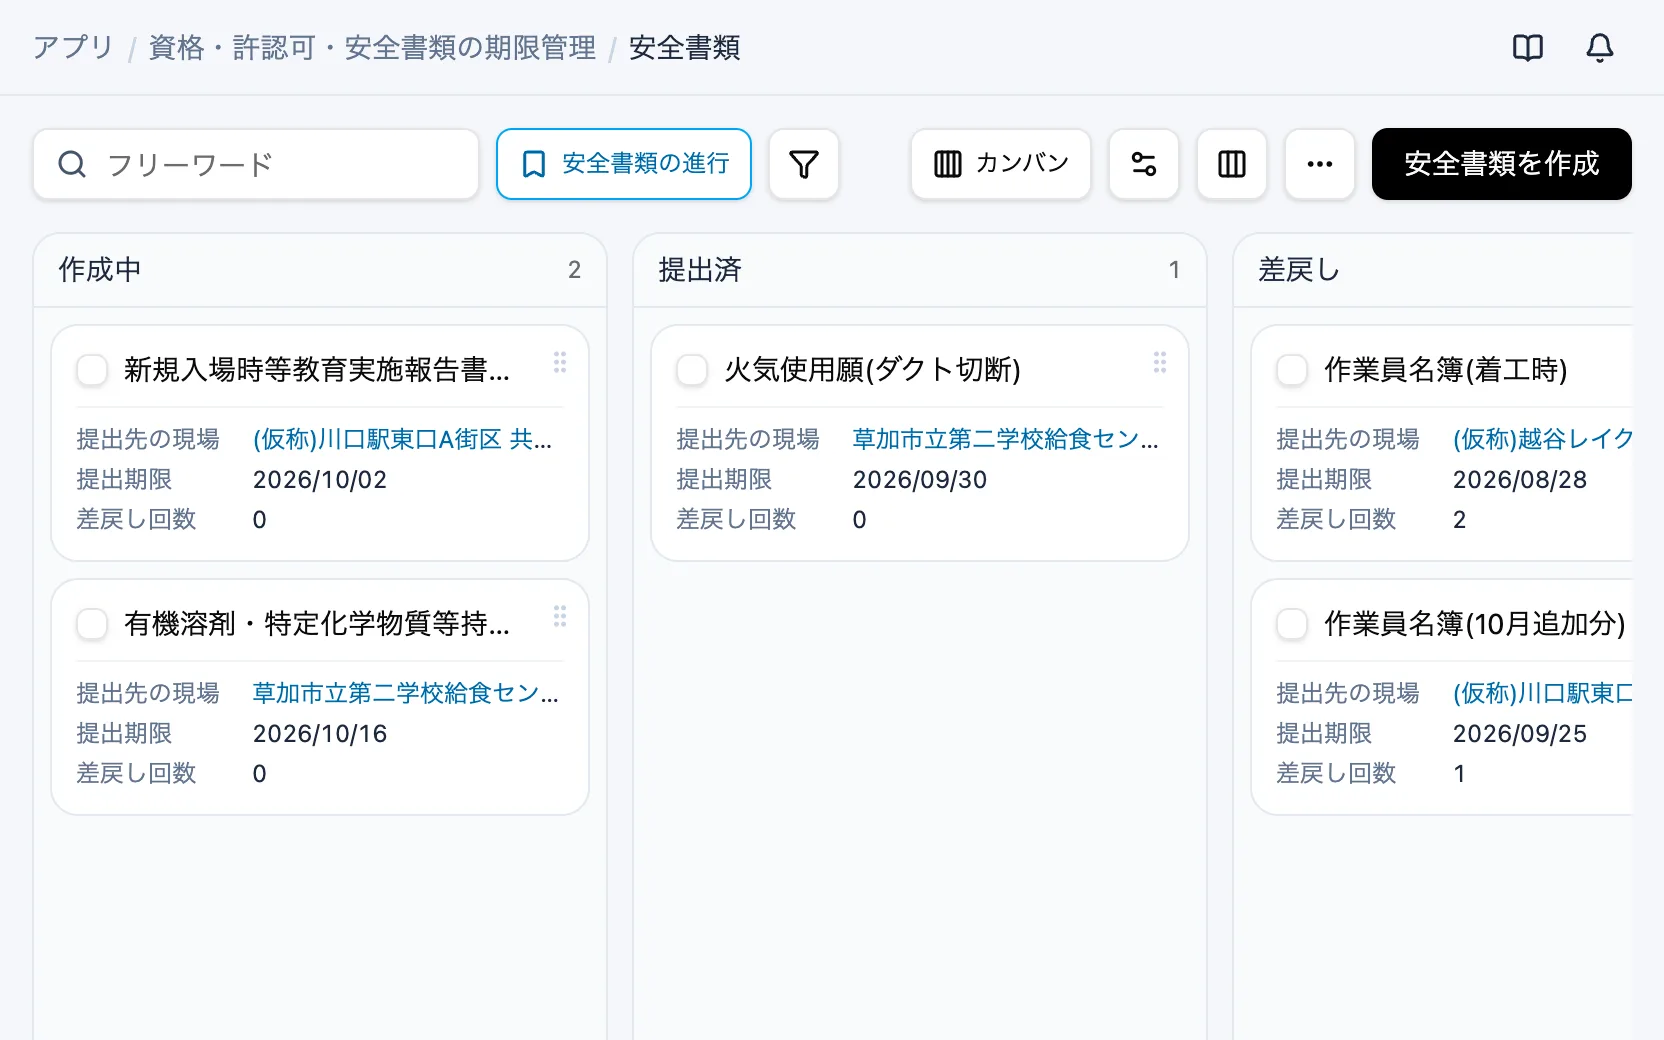Open the 安全書類の進行 saved view
This screenshot has width=1664, height=1040.
pyautogui.click(x=624, y=164)
